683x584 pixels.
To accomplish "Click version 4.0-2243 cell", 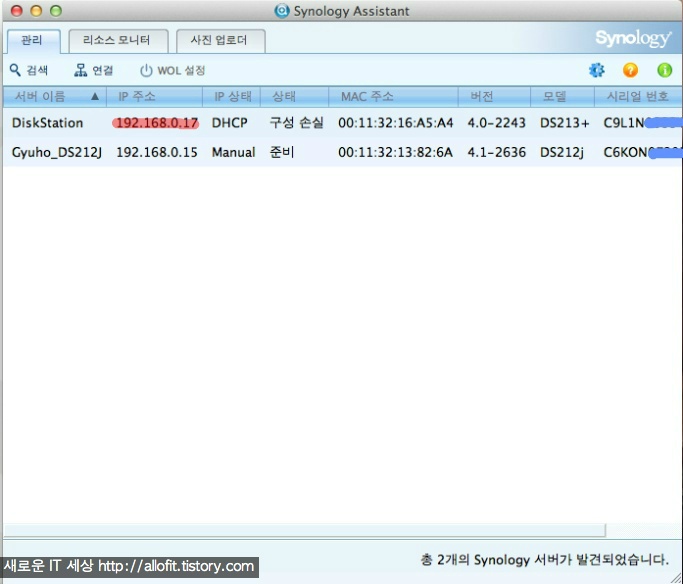I will pos(497,123).
